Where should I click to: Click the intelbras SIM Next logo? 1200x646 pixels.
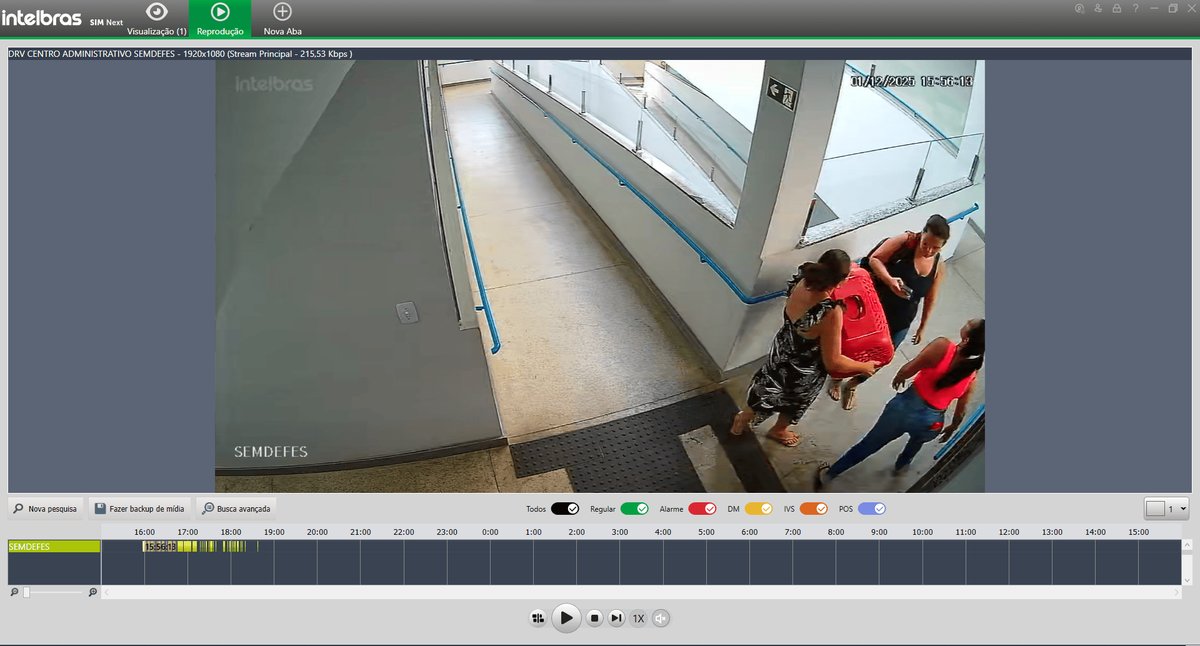click(x=62, y=18)
